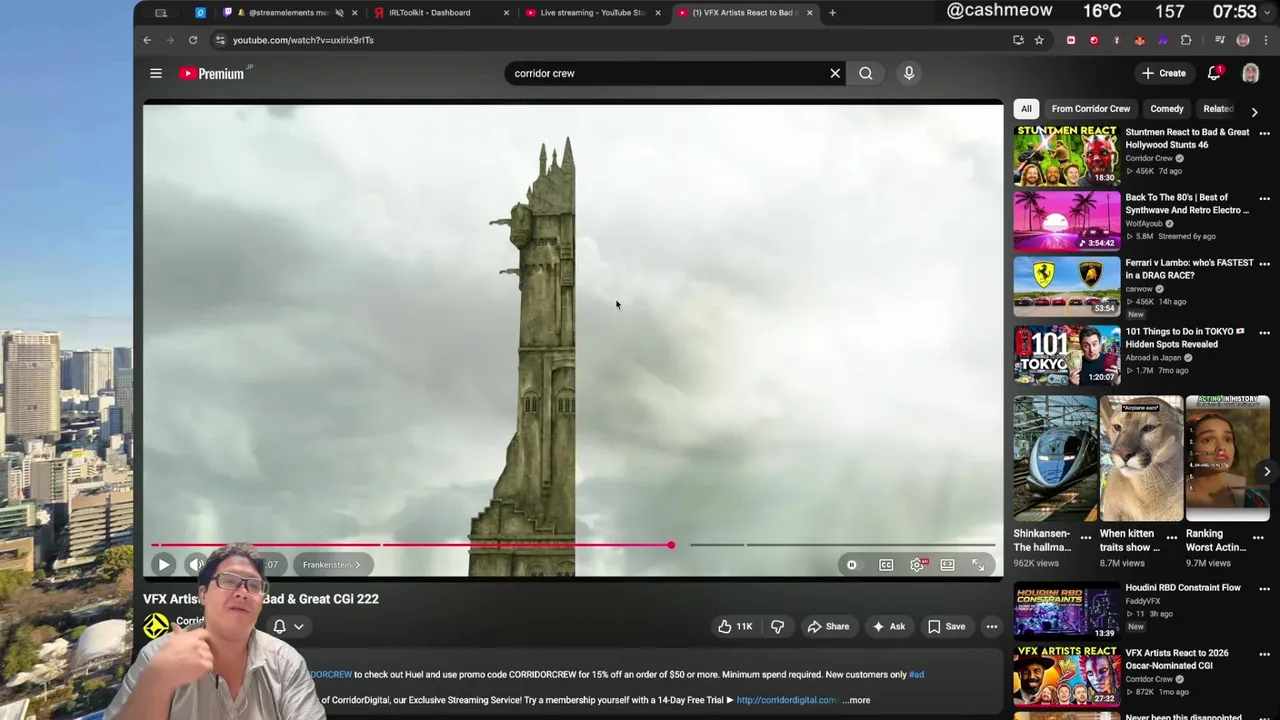Open Shinkansen Shorts thumbnail
This screenshot has width=1280, height=720.
[1055, 458]
